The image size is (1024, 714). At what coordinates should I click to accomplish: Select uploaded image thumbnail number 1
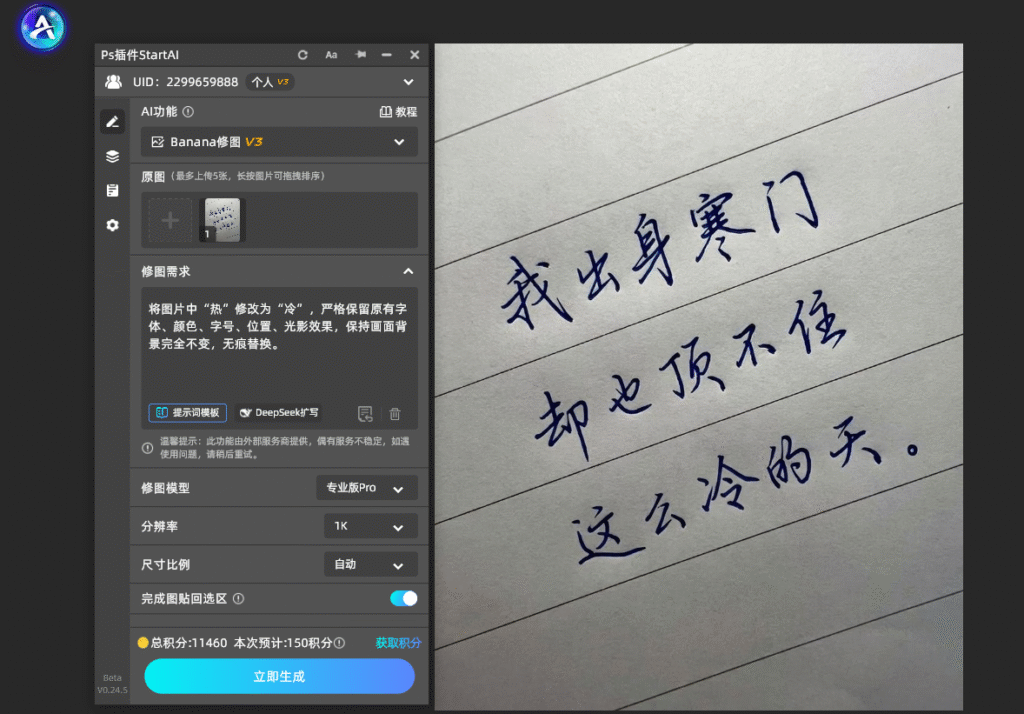point(222,220)
